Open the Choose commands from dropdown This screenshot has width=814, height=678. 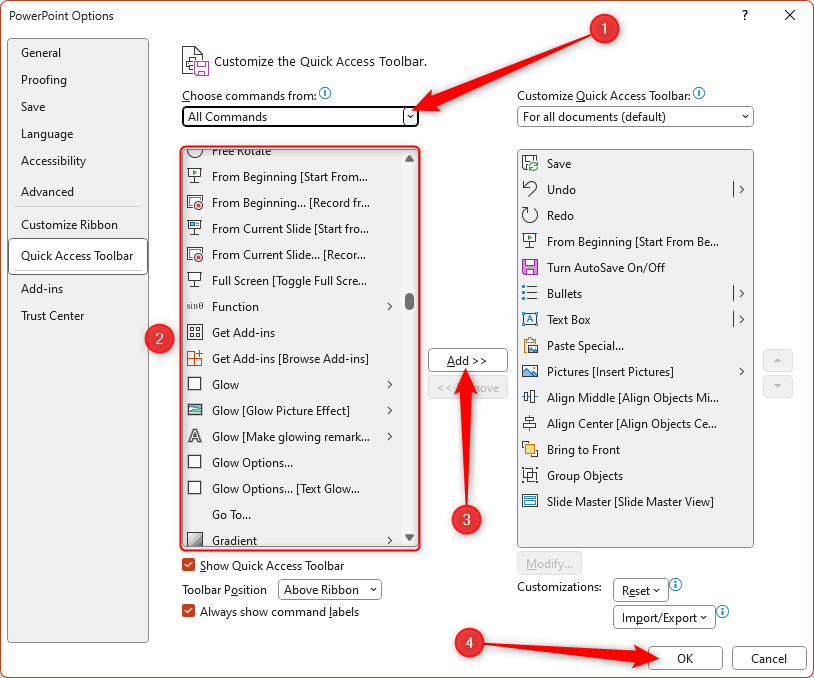click(x=409, y=116)
